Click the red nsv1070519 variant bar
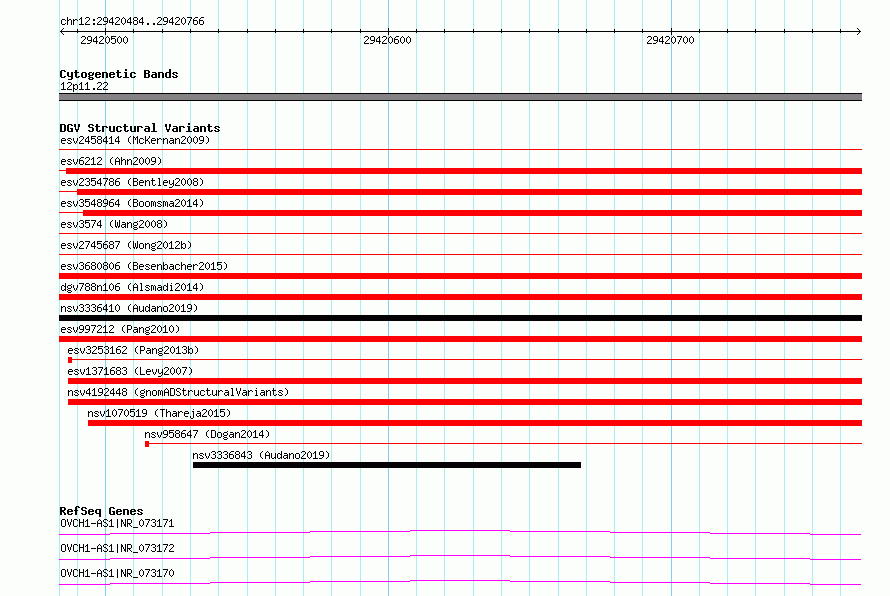The image size is (890, 596). click(x=475, y=423)
